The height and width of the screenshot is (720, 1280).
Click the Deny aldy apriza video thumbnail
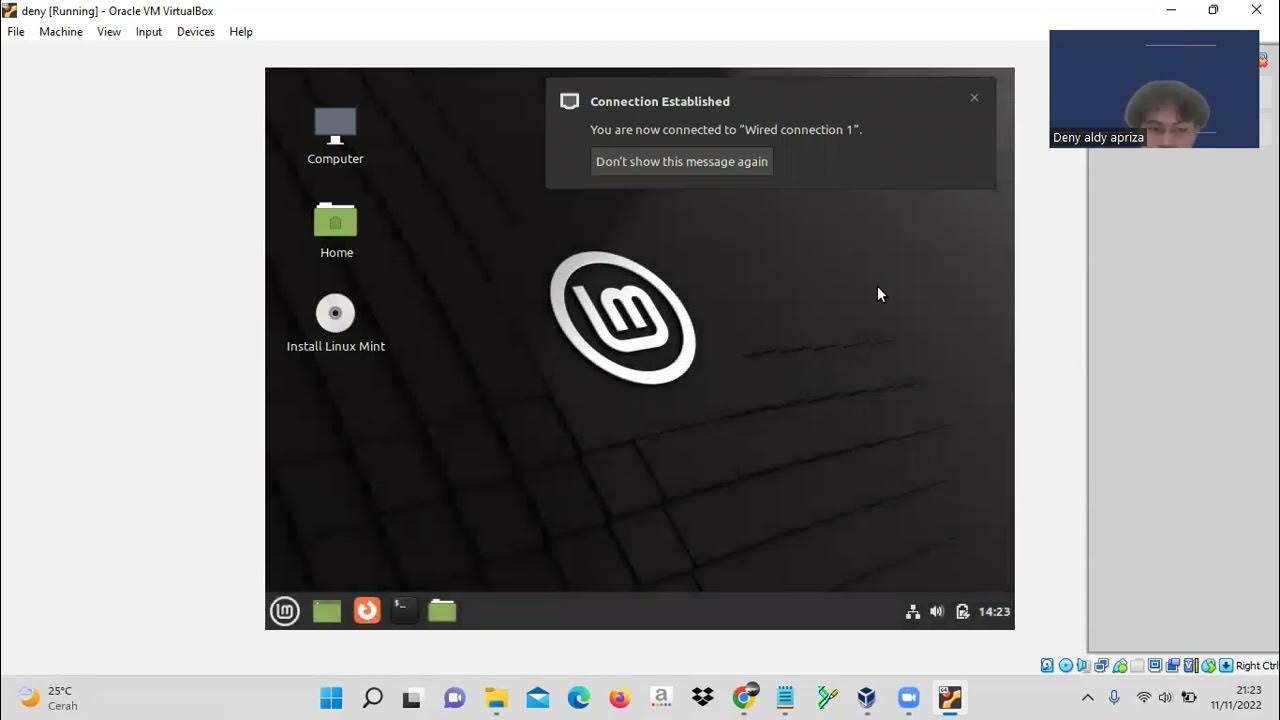pos(1154,89)
